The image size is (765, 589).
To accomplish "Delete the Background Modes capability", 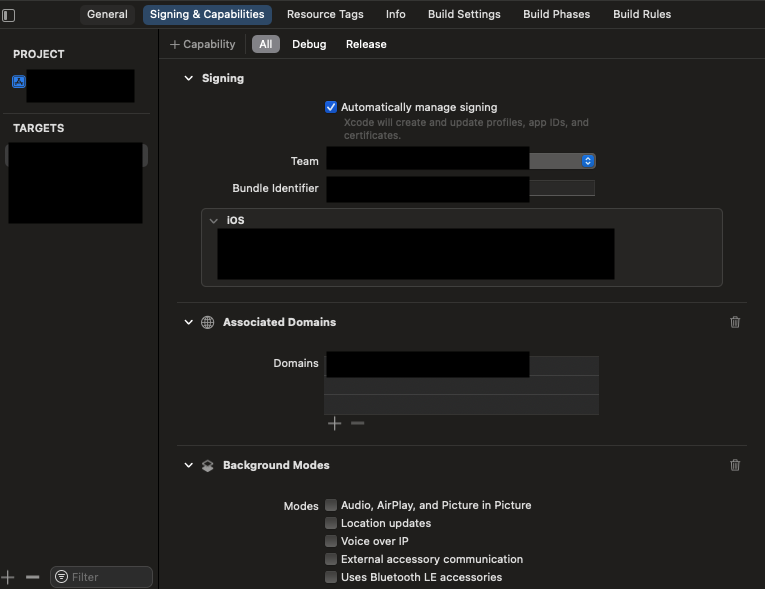I will pos(735,465).
